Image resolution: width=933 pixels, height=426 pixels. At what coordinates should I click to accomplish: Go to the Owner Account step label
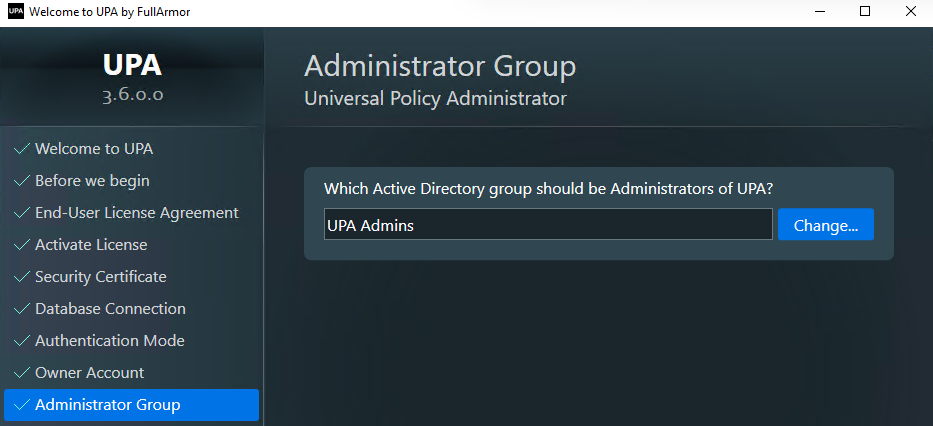click(89, 373)
